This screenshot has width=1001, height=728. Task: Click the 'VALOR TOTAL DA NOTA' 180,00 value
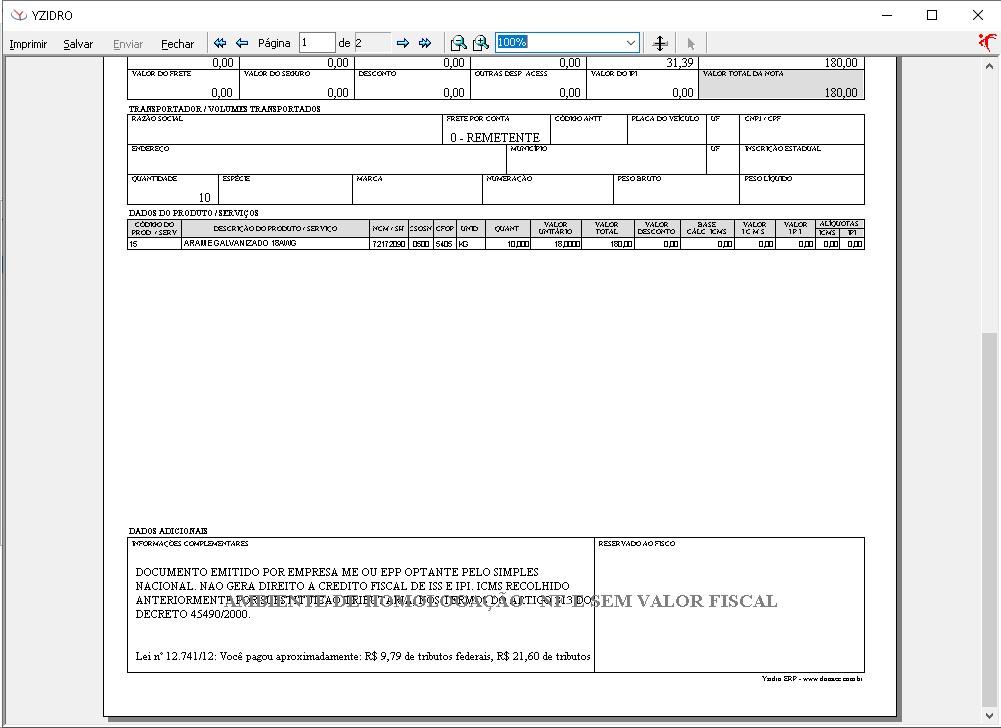tap(841, 93)
